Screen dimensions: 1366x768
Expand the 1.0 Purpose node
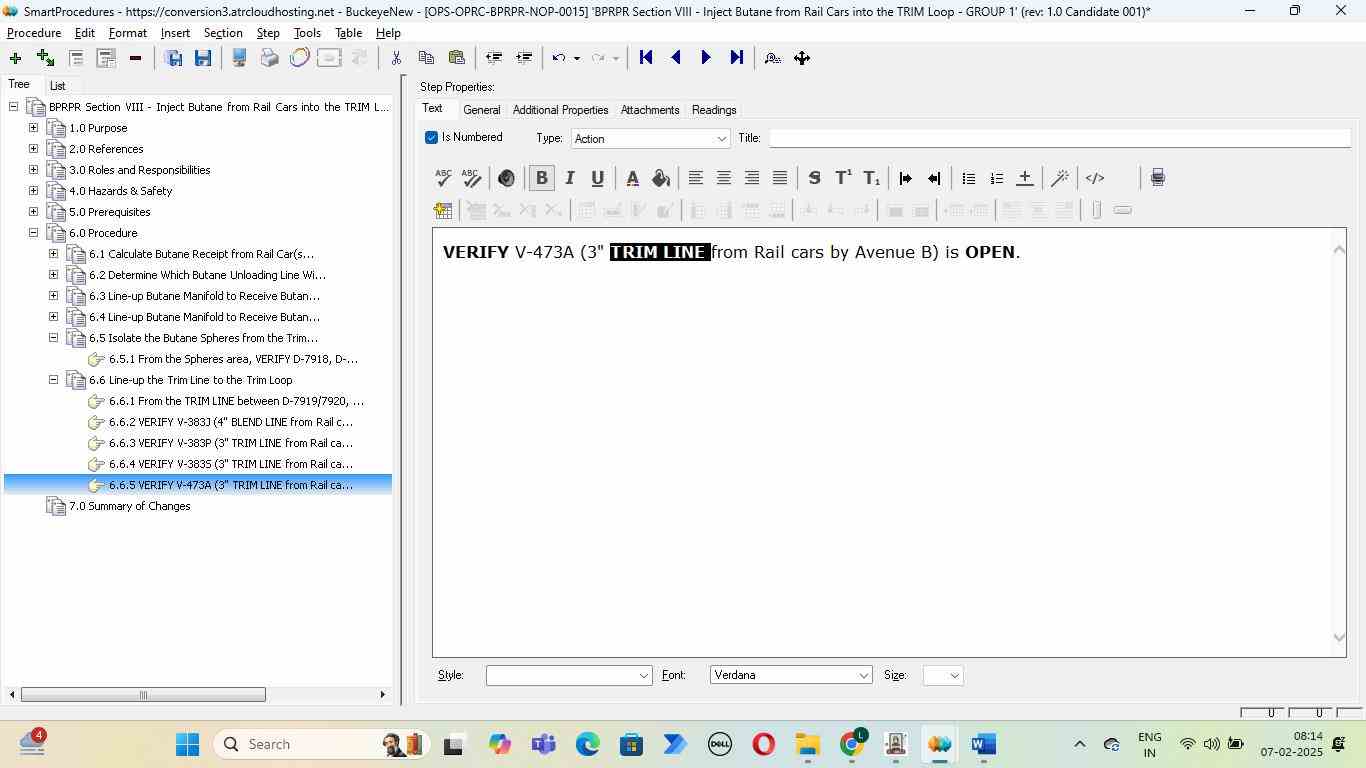pos(33,128)
